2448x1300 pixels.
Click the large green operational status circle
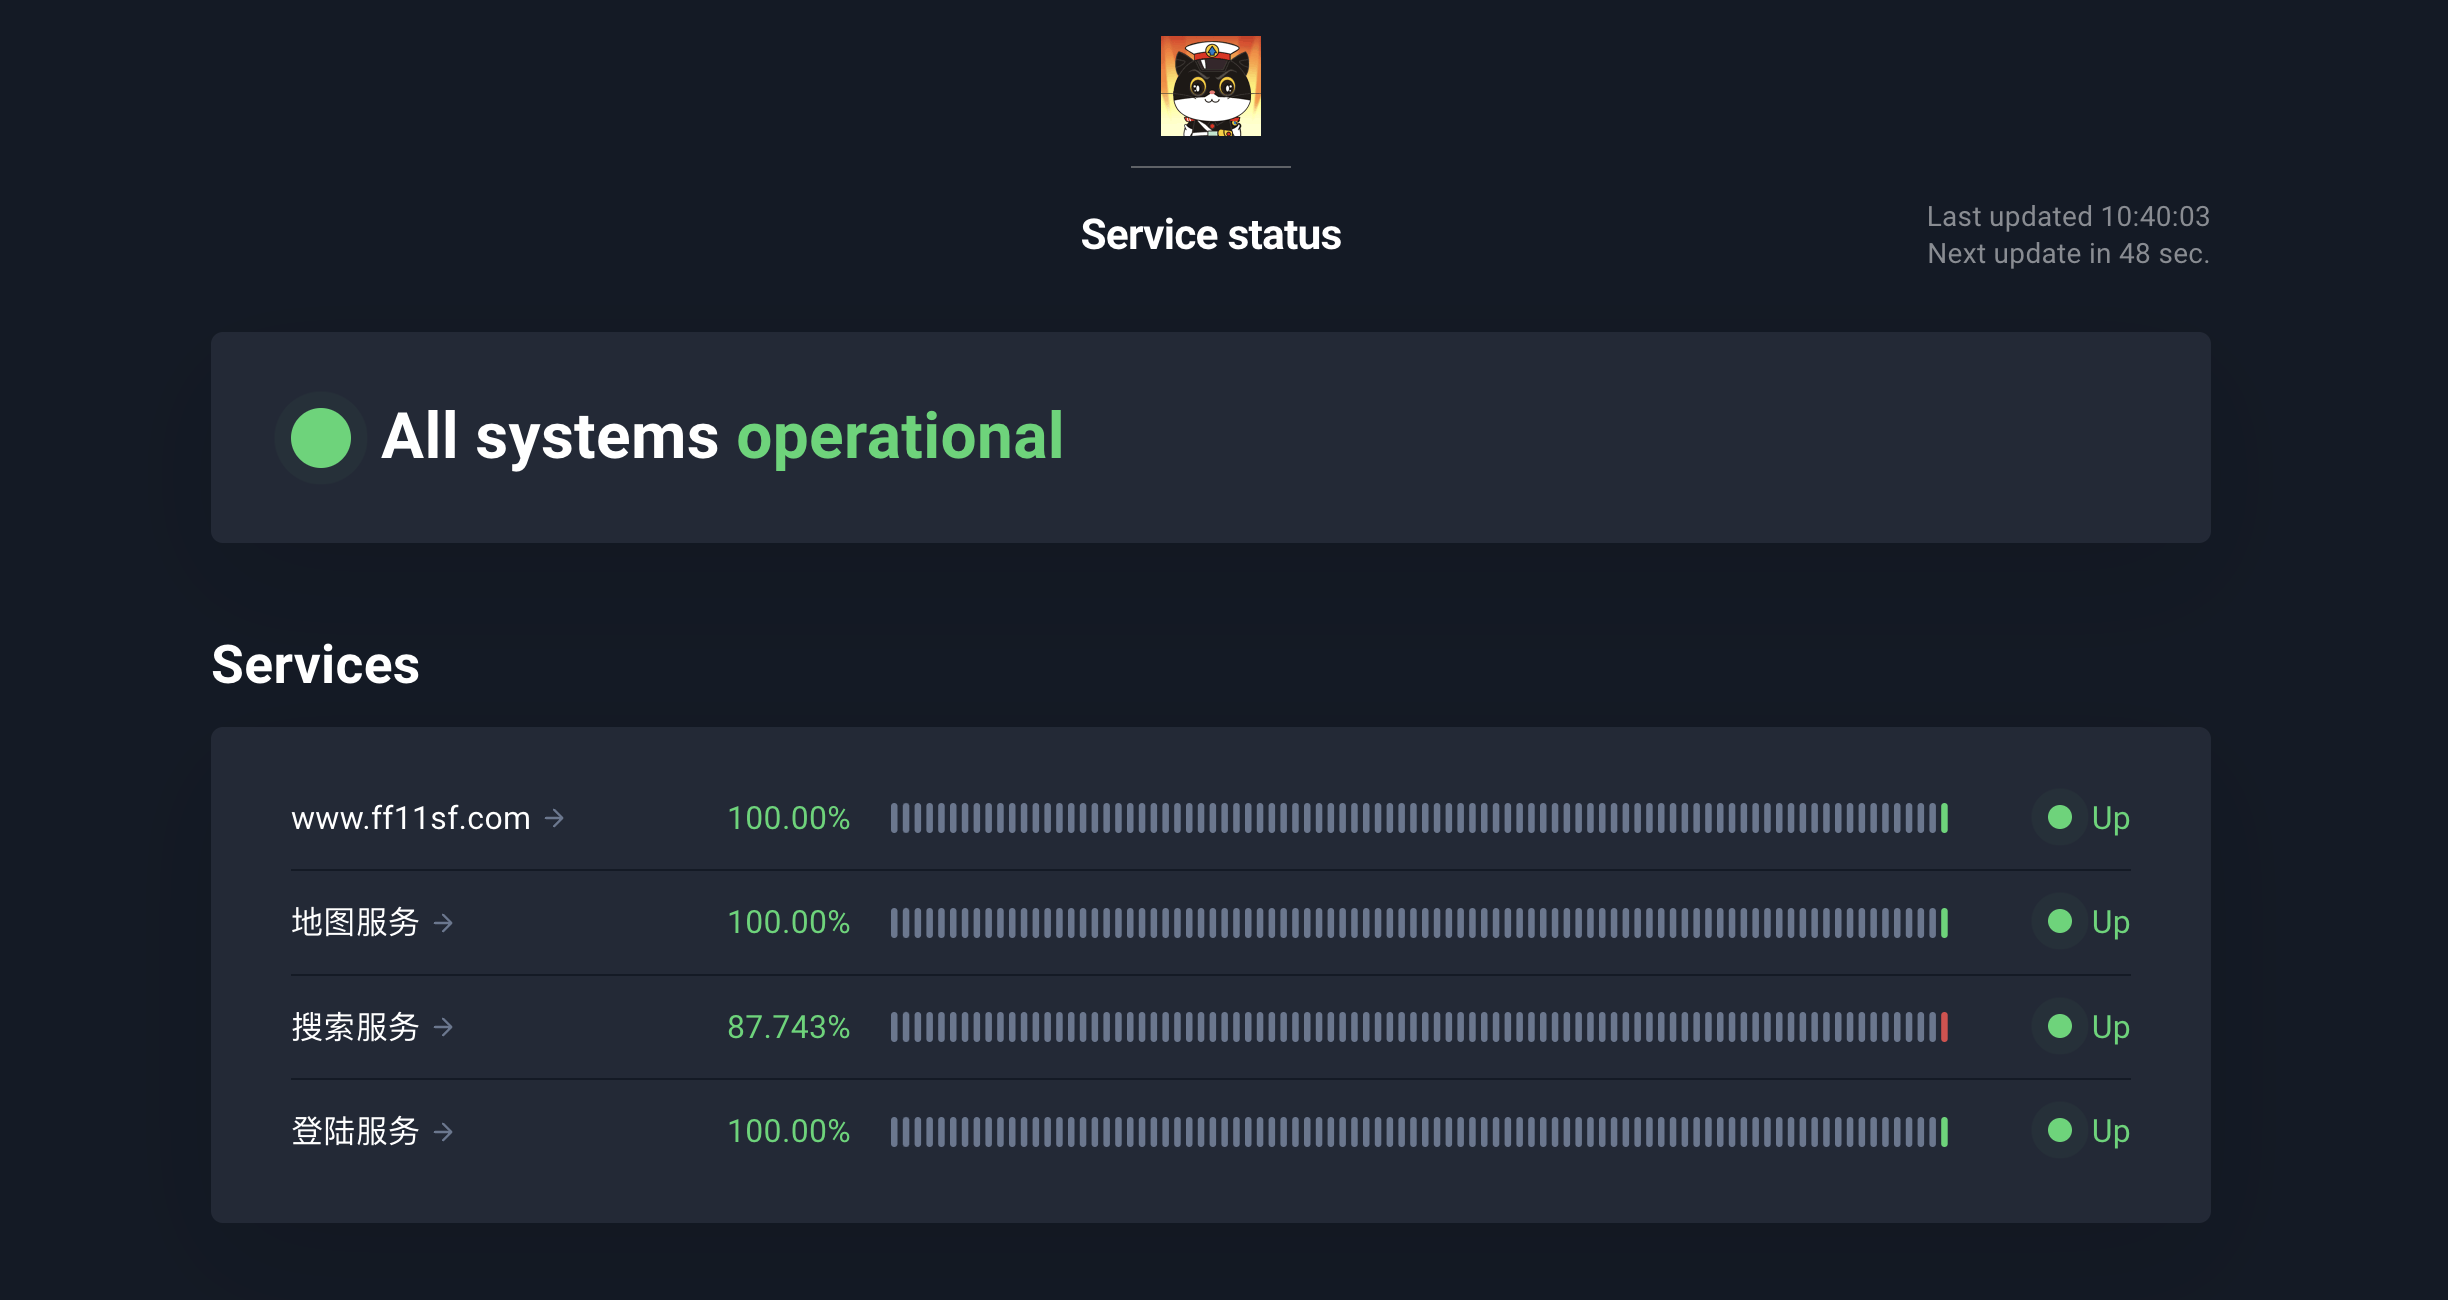(320, 438)
